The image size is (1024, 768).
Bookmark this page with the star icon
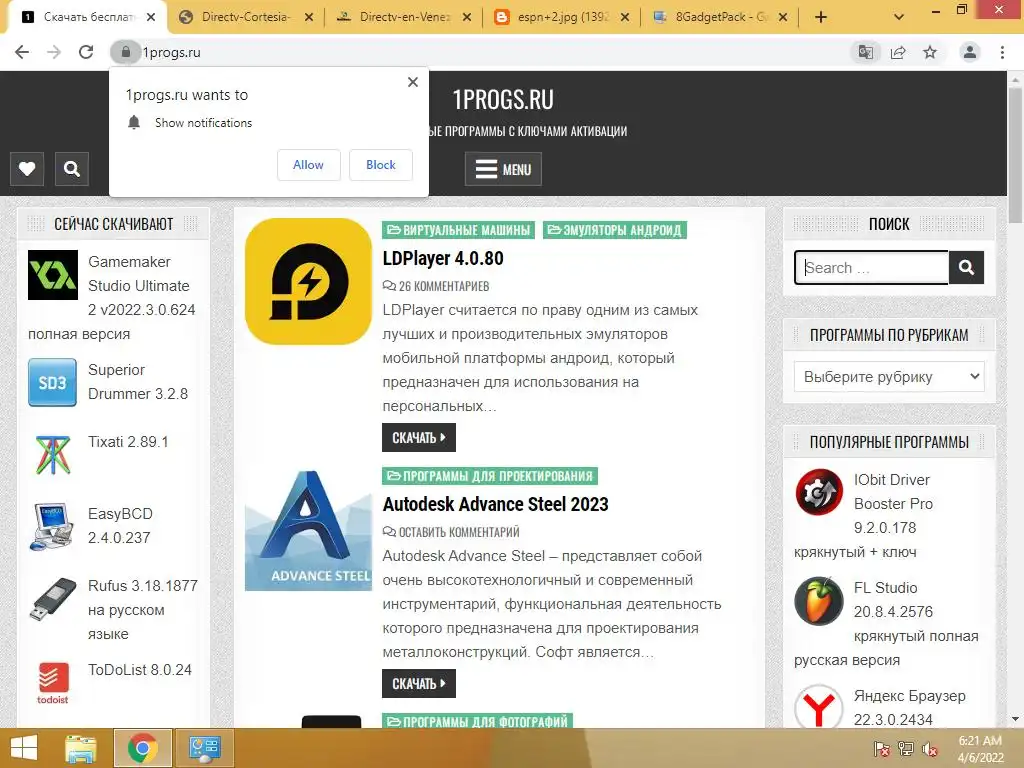(x=930, y=52)
